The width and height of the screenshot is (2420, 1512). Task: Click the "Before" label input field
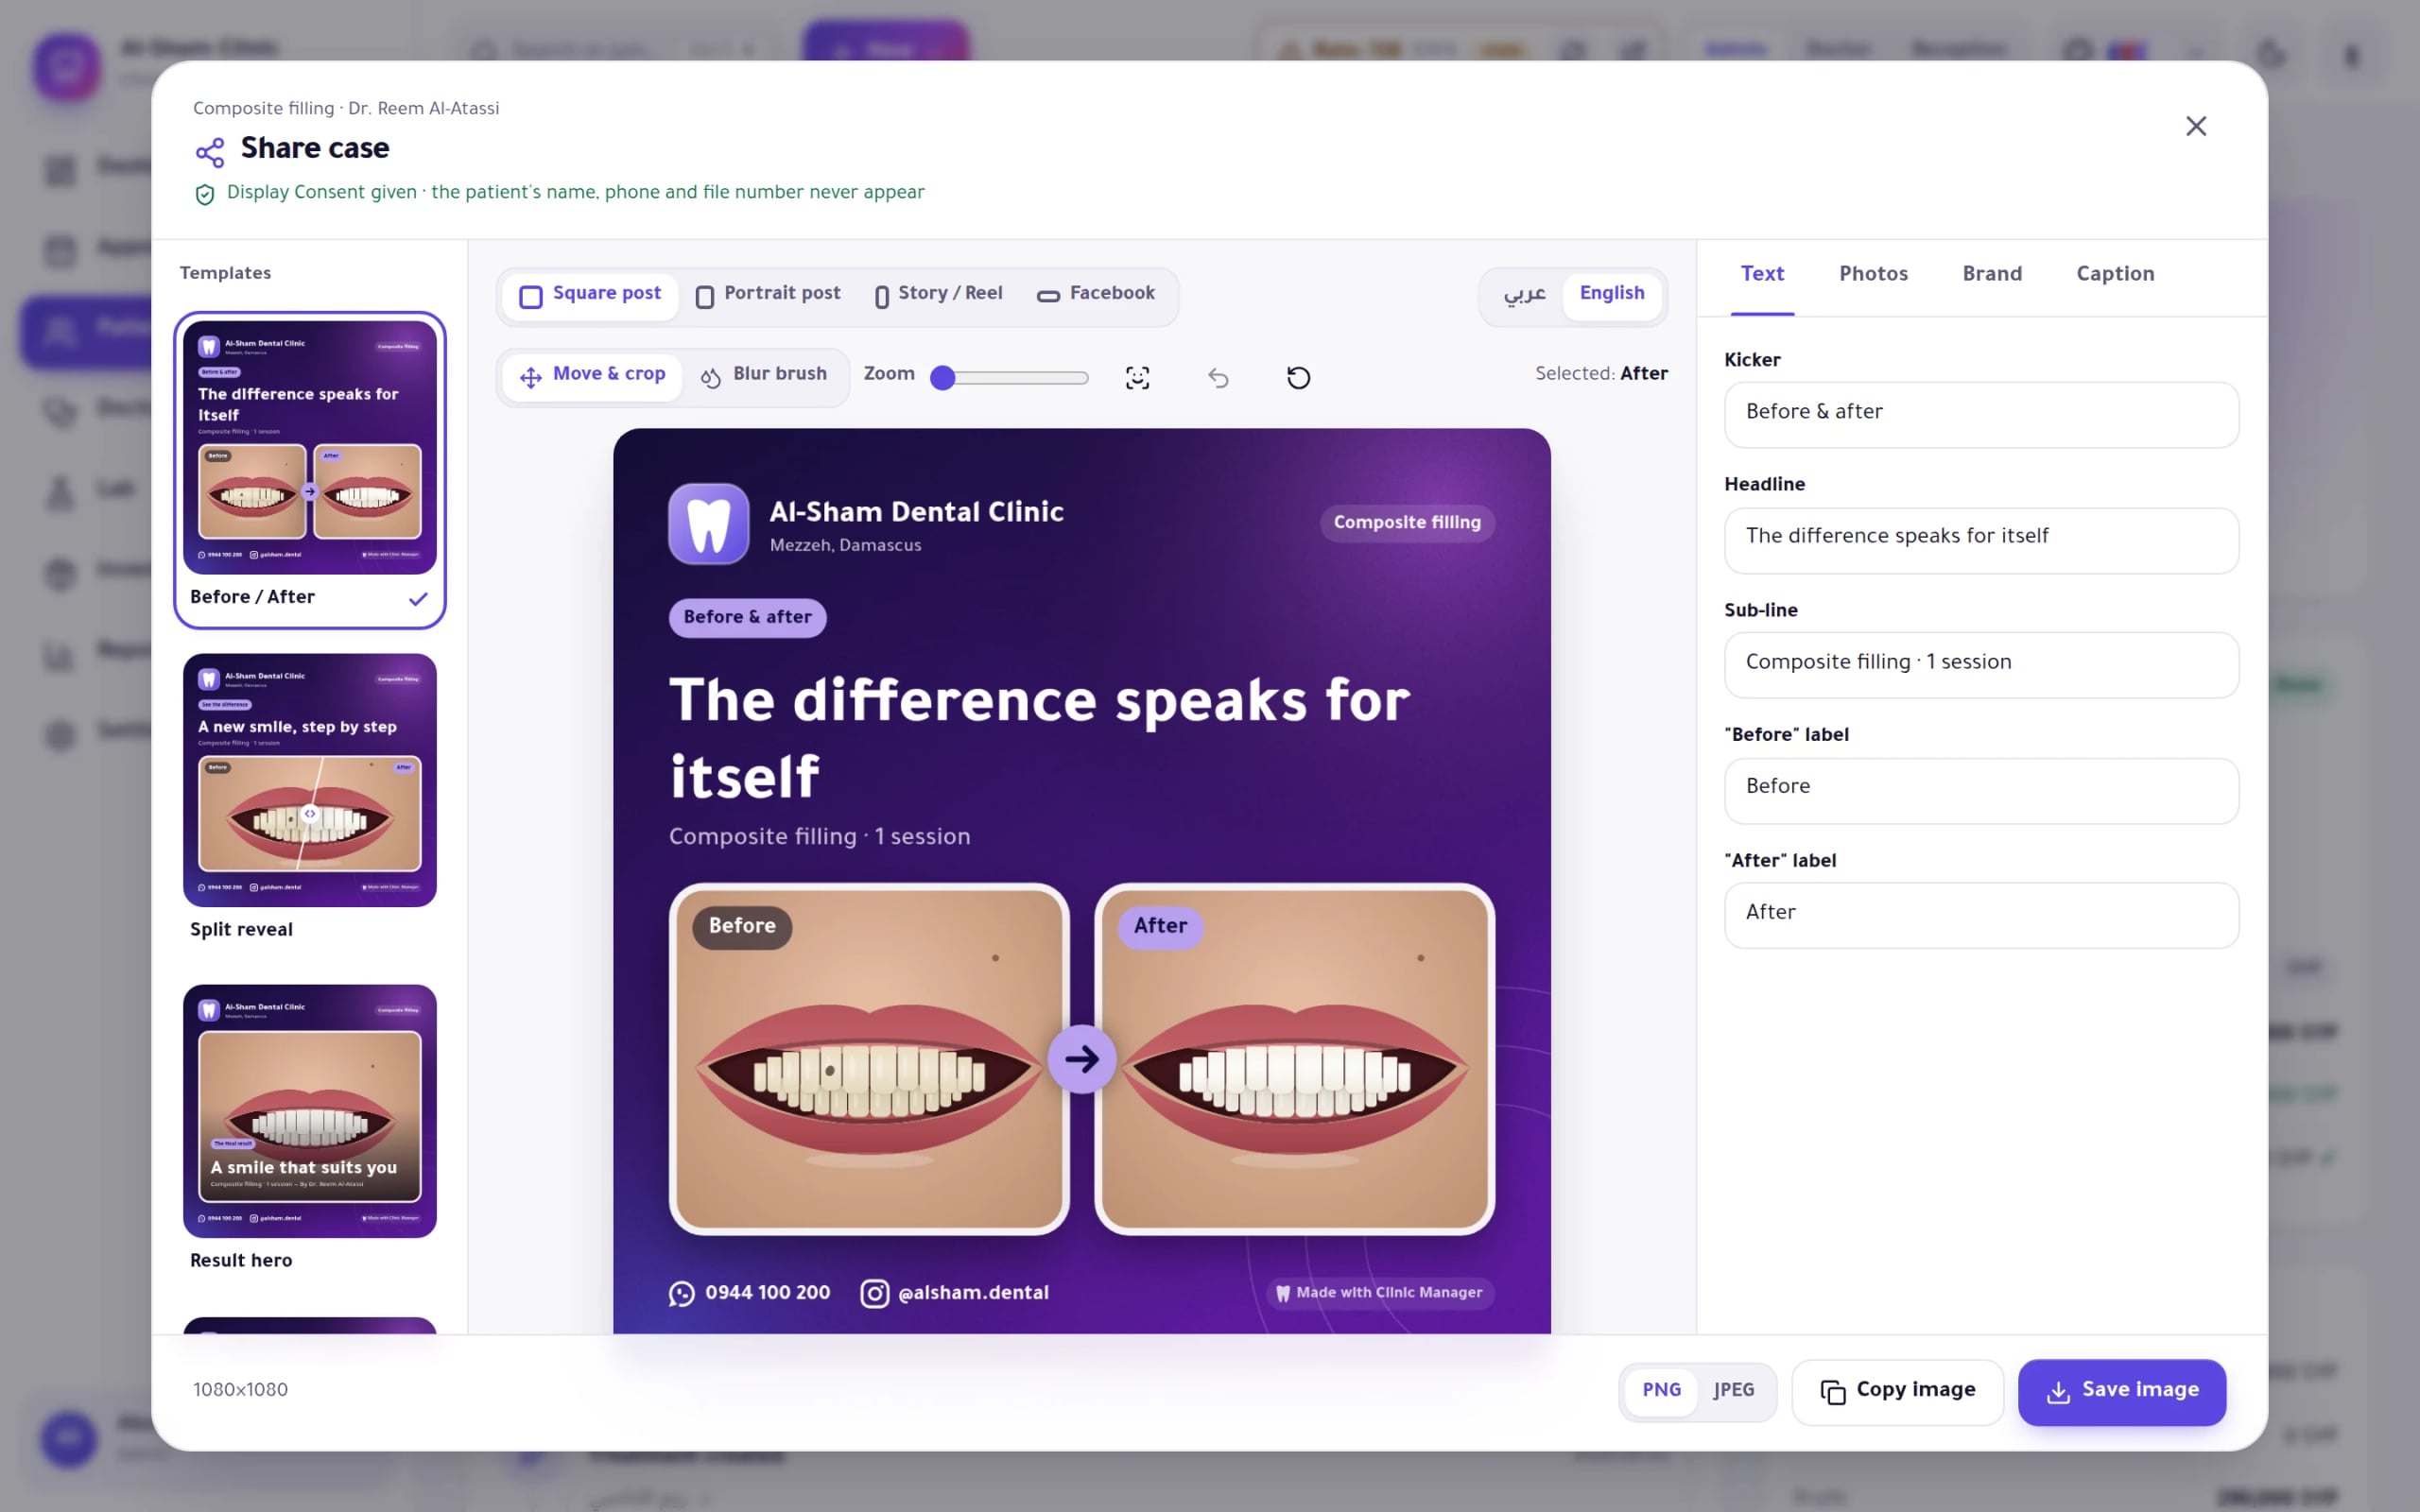tap(1981, 790)
